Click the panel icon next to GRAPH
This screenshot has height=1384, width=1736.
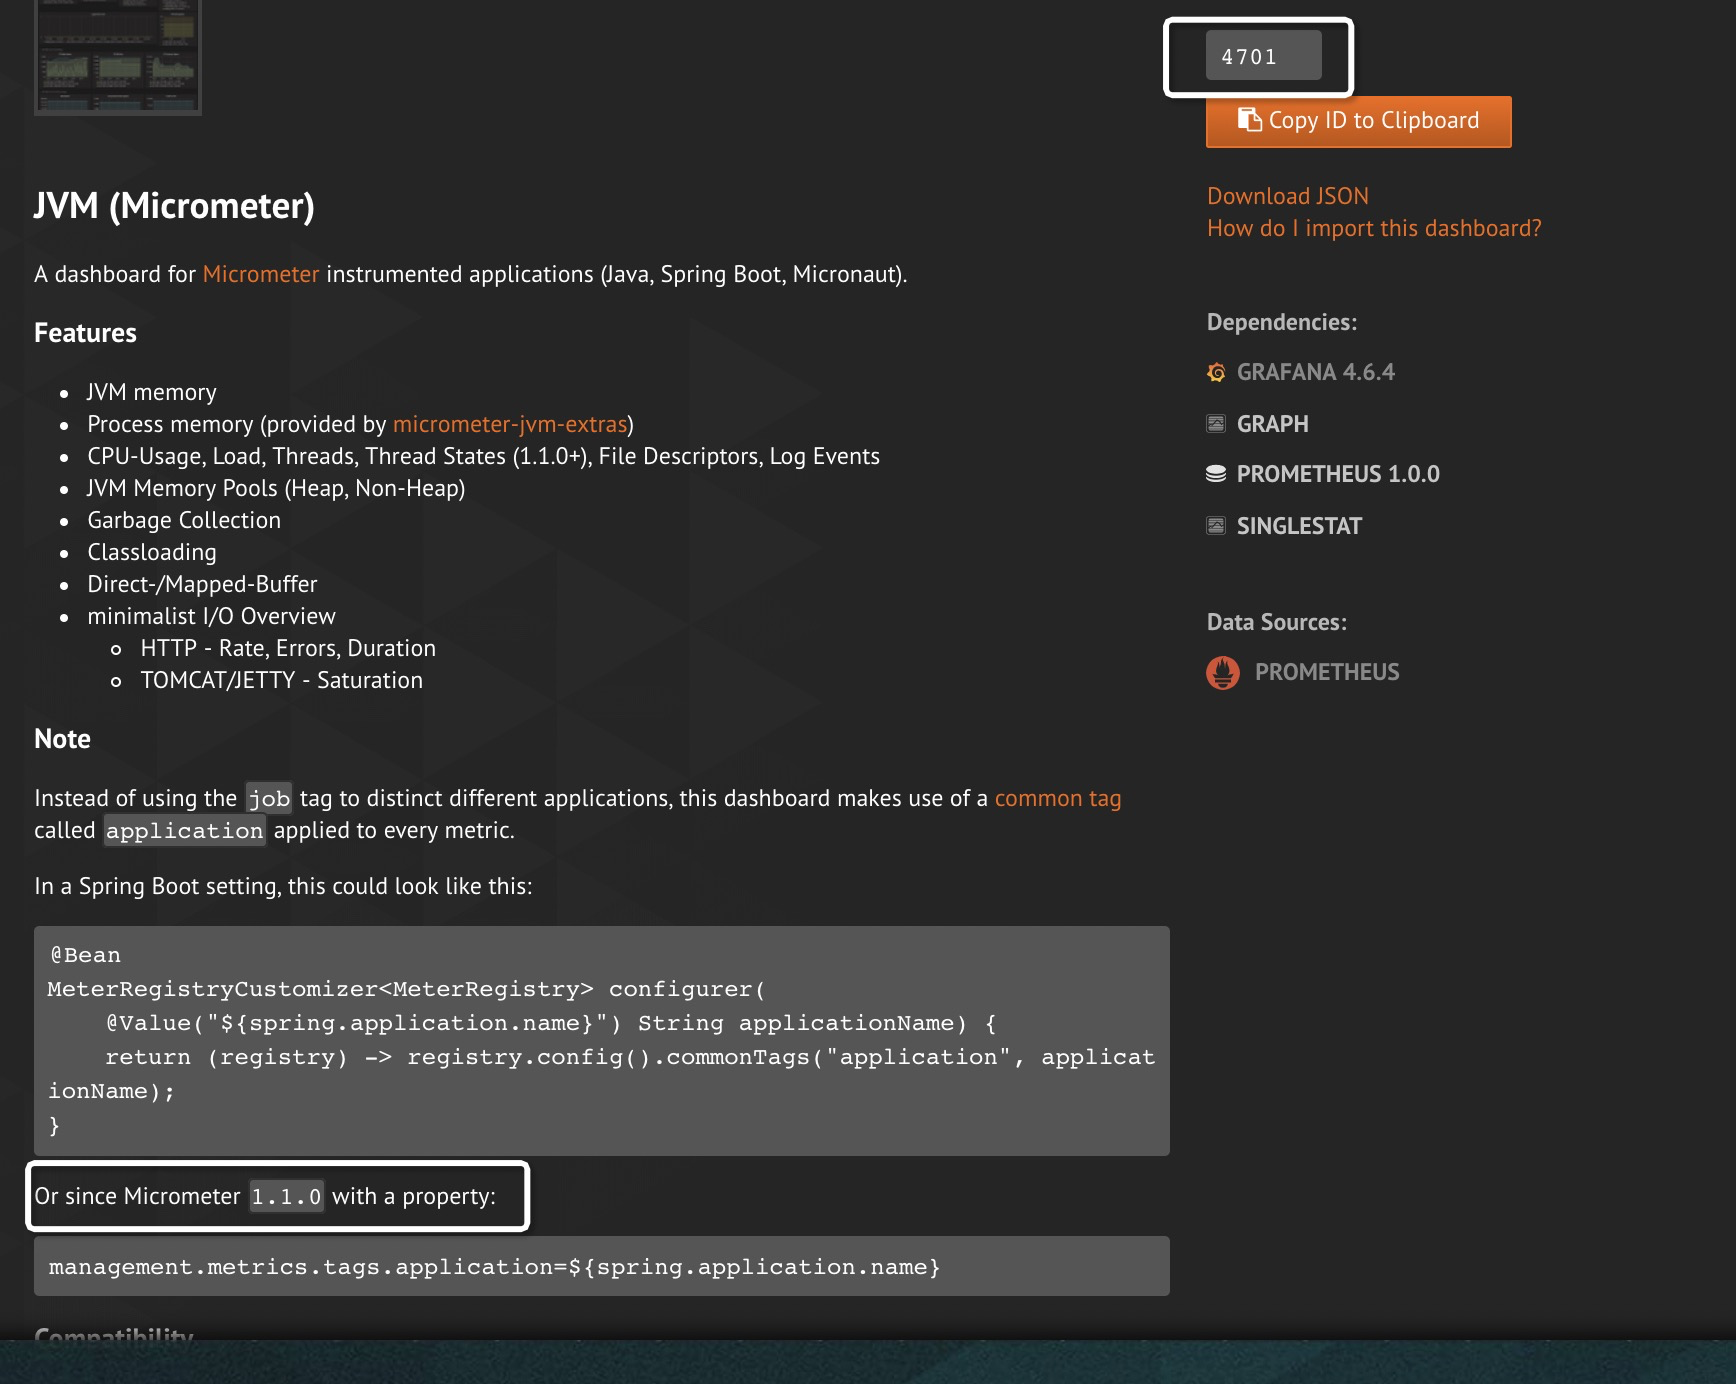pyautogui.click(x=1216, y=424)
